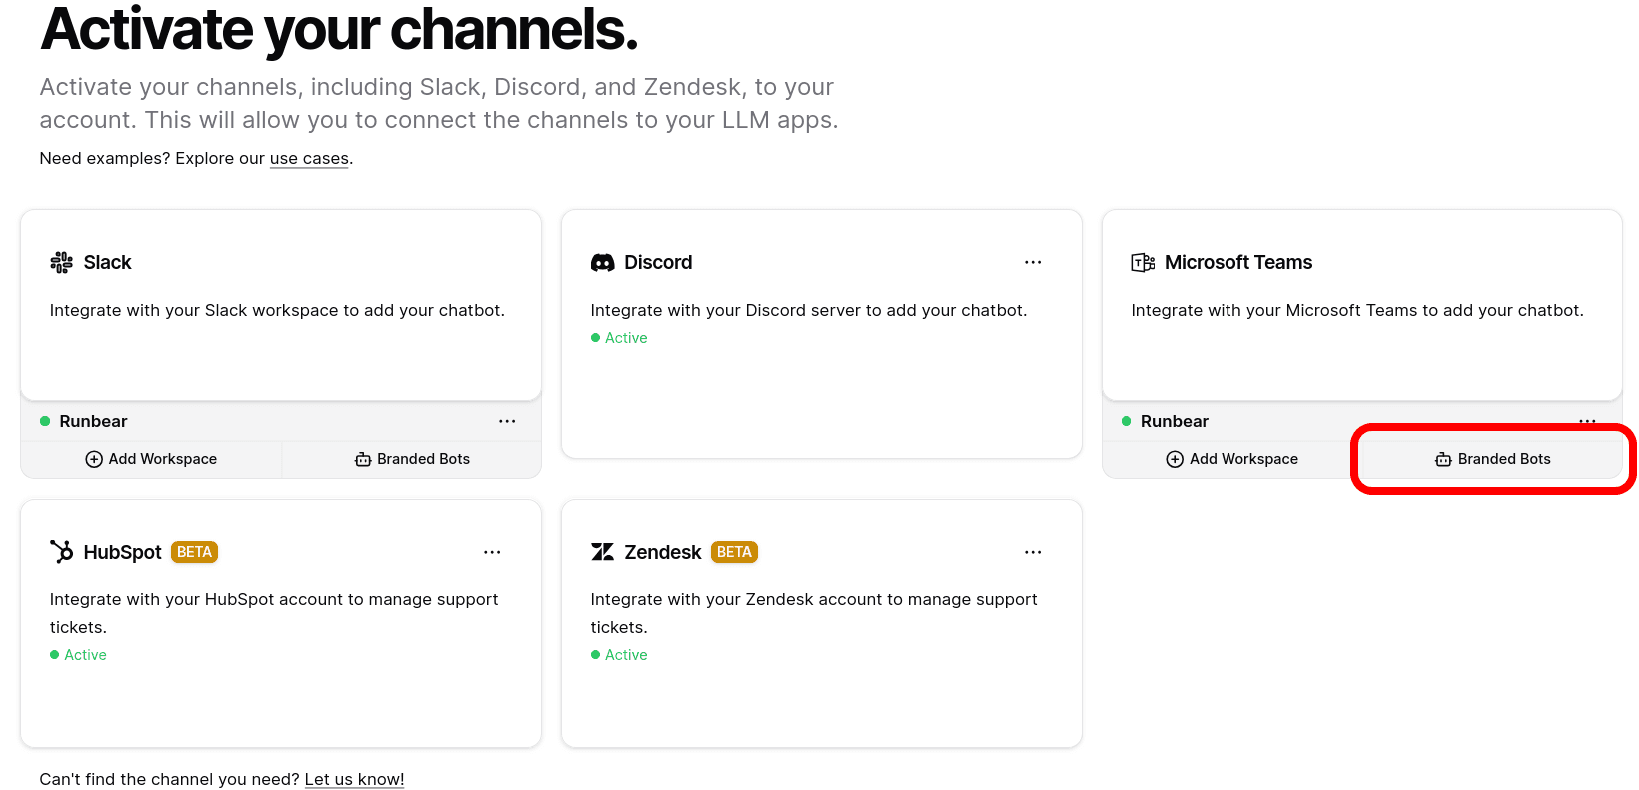Open Branded Bots under the Slack card
1639x790 pixels.
[412, 459]
